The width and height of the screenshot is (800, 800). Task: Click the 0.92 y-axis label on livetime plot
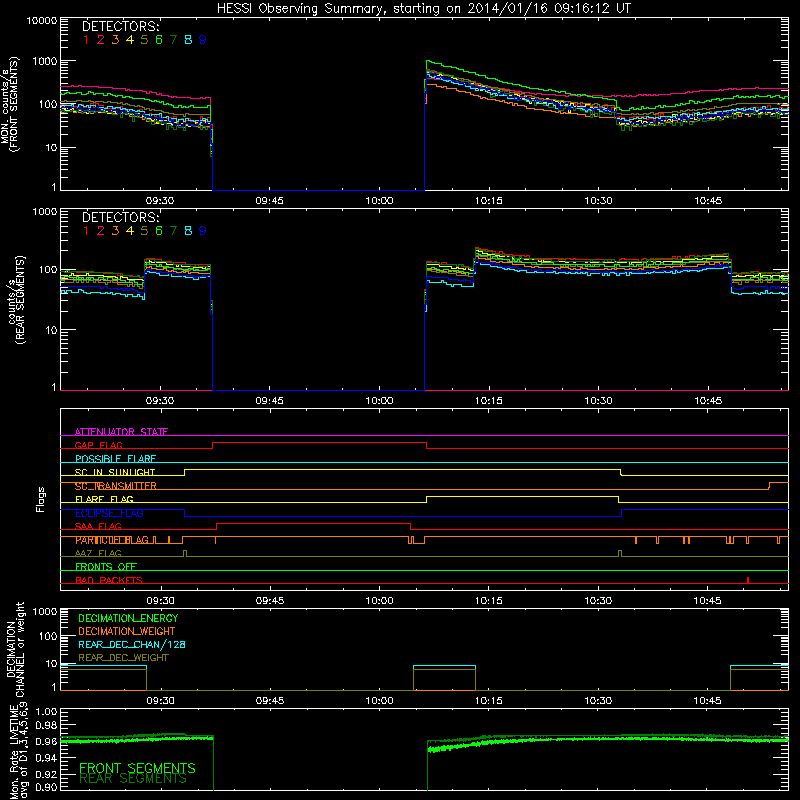[x=45, y=774]
